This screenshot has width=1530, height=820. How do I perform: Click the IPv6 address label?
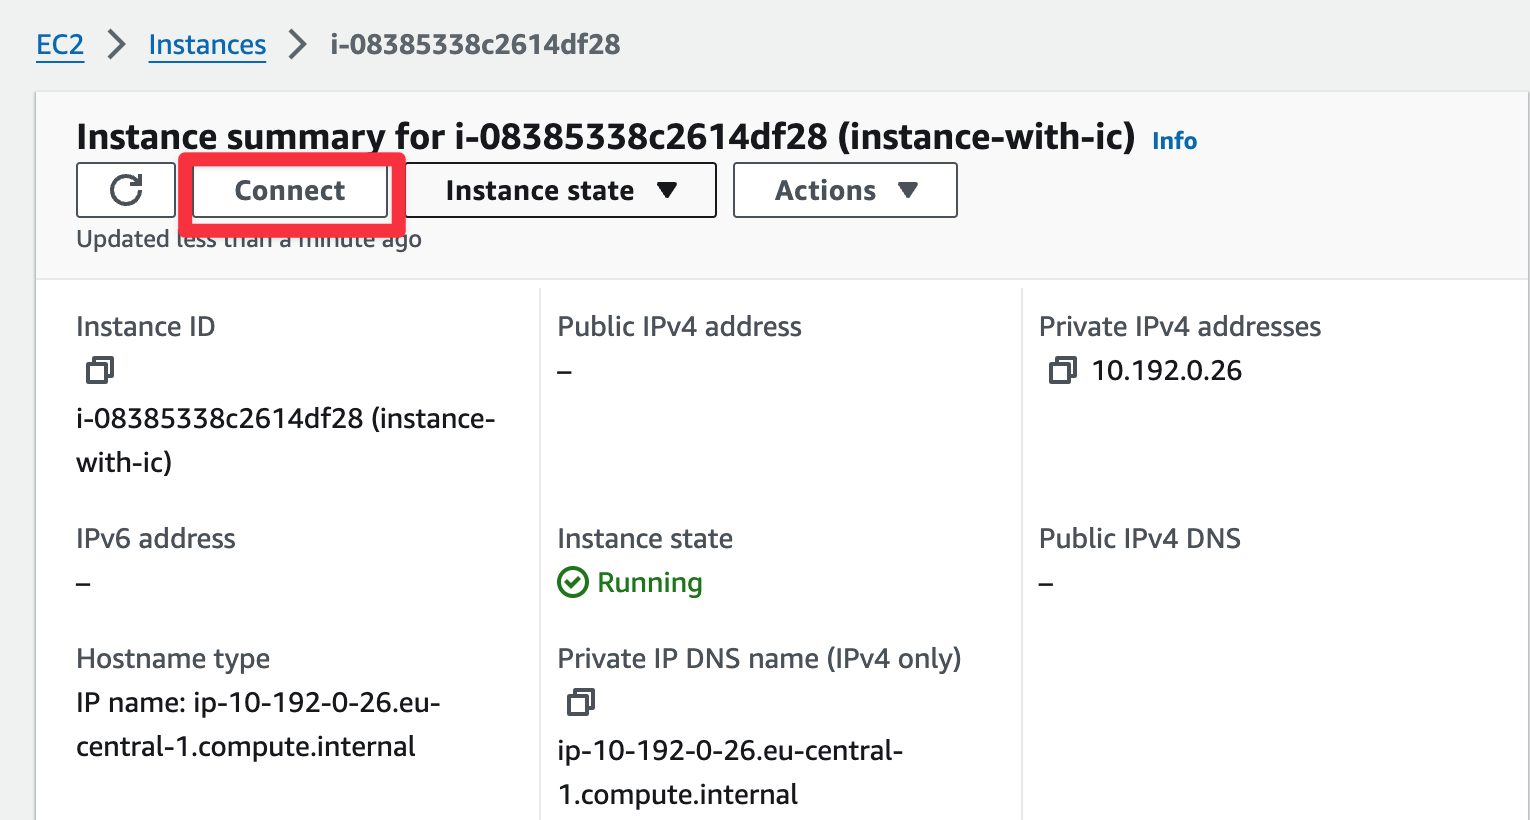[156, 539]
